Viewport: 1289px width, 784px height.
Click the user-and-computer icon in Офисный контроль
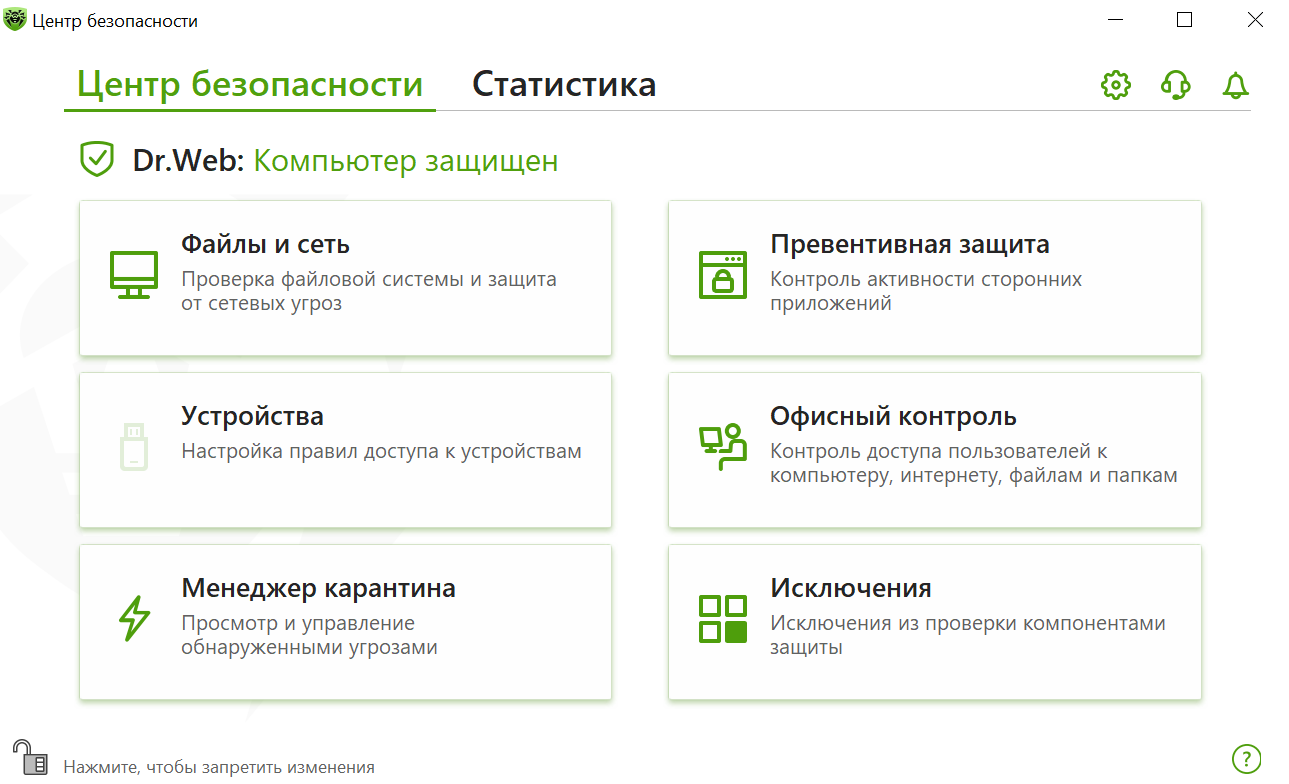pos(723,447)
